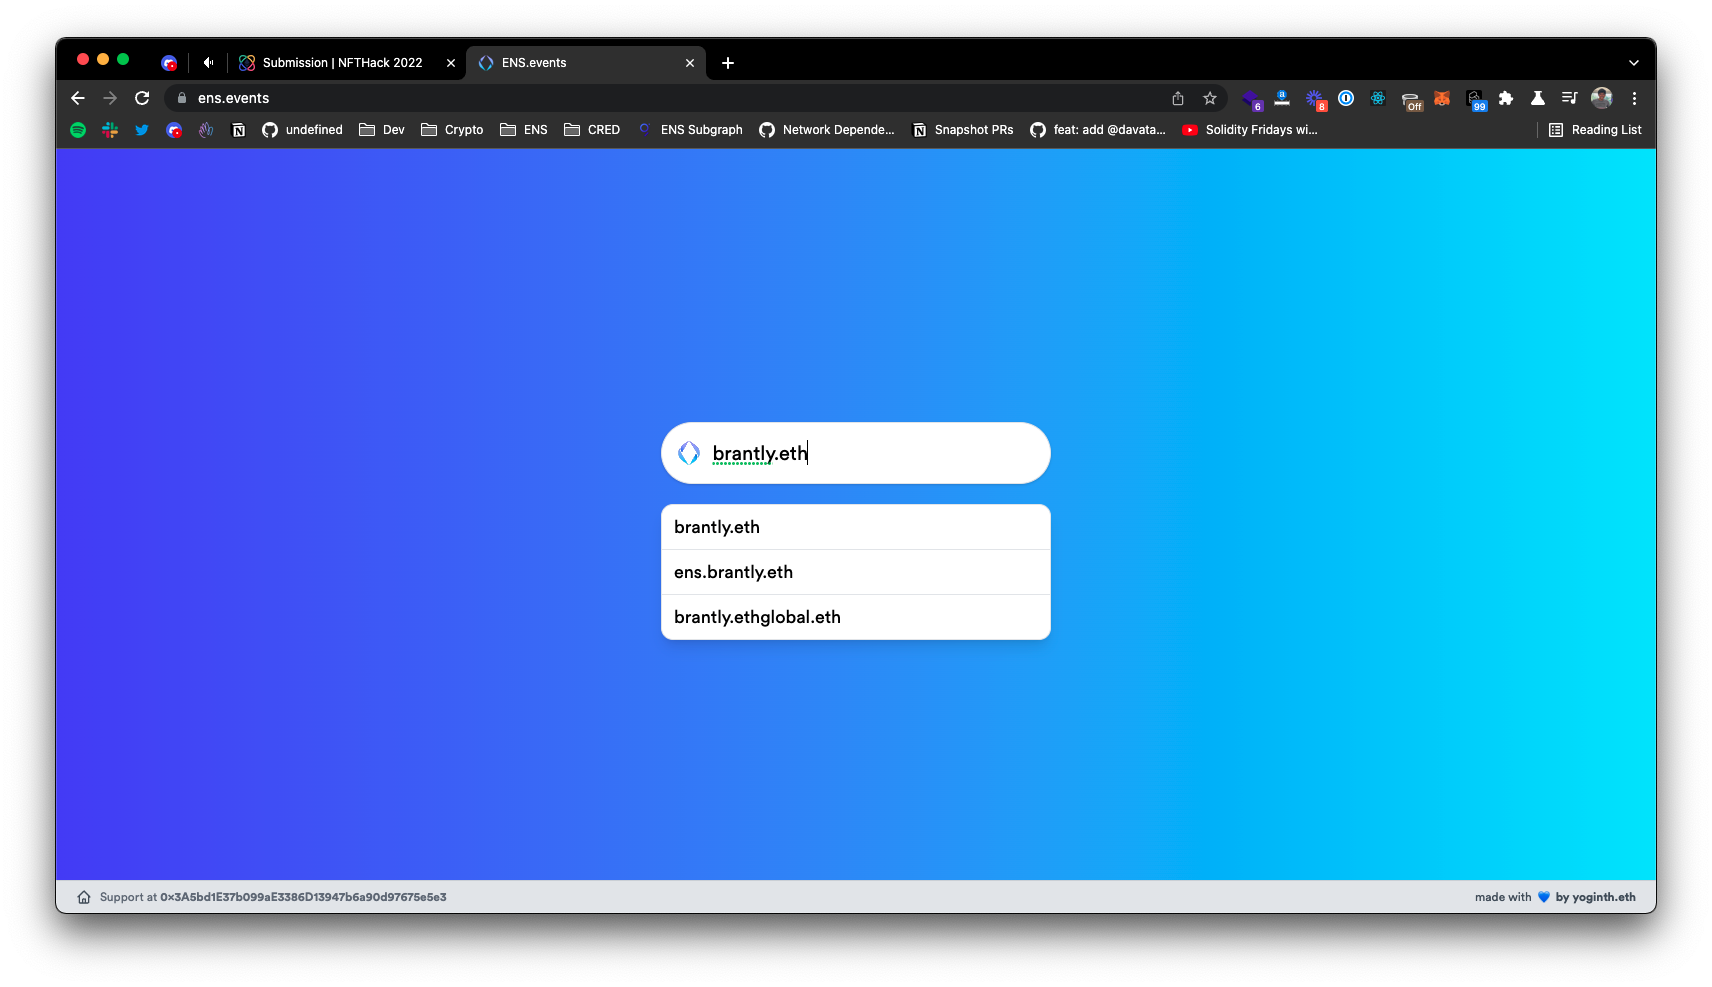Image resolution: width=1712 pixels, height=987 pixels.
Task: Open the Snapshot PRs bookmark
Action: tap(963, 130)
